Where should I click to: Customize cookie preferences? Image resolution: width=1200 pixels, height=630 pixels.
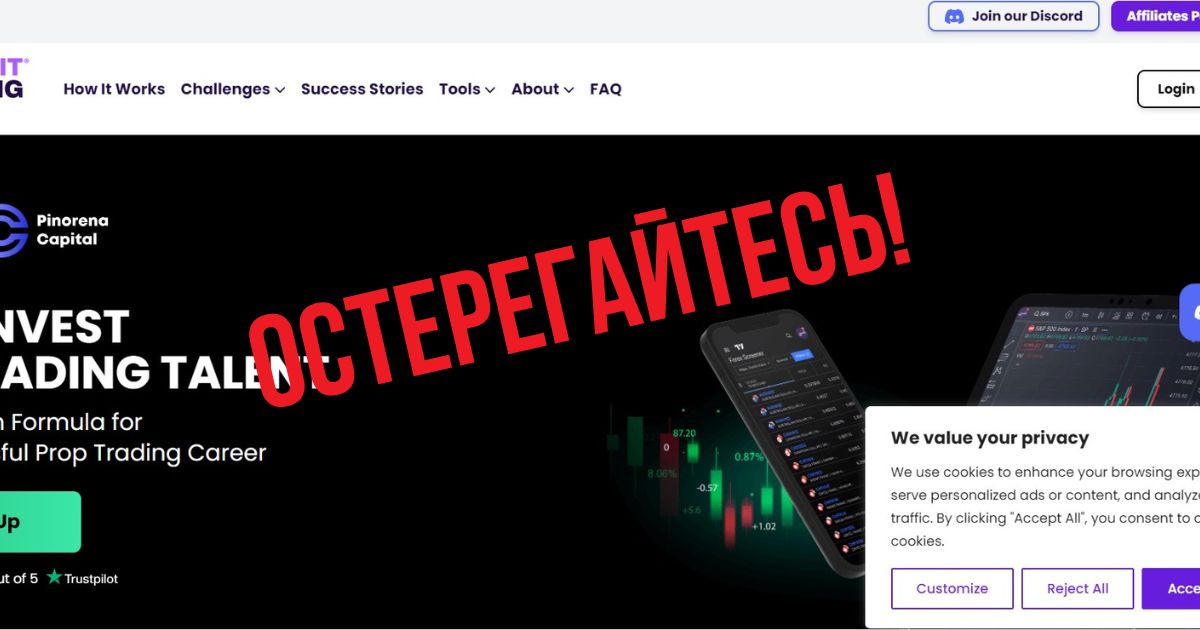coord(952,589)
